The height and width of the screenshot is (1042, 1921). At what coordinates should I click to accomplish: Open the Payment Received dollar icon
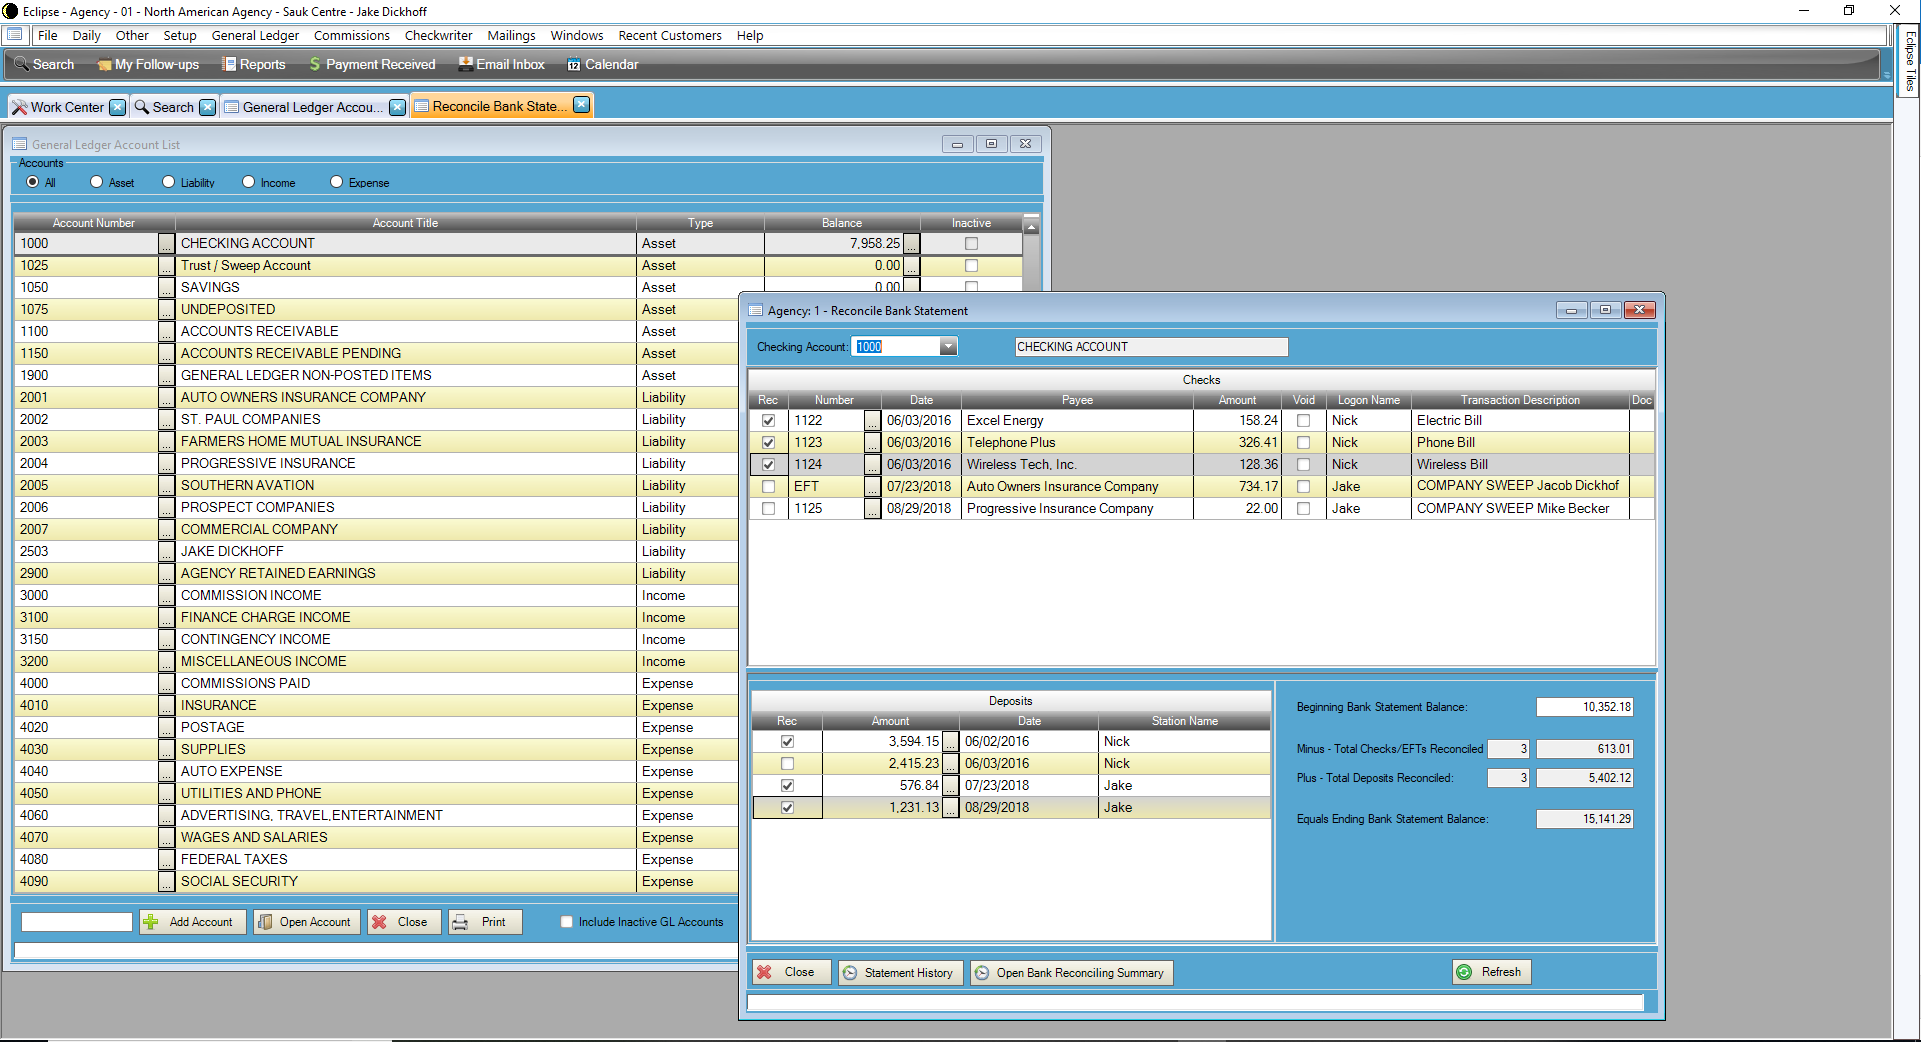click(x=315, y=64)
